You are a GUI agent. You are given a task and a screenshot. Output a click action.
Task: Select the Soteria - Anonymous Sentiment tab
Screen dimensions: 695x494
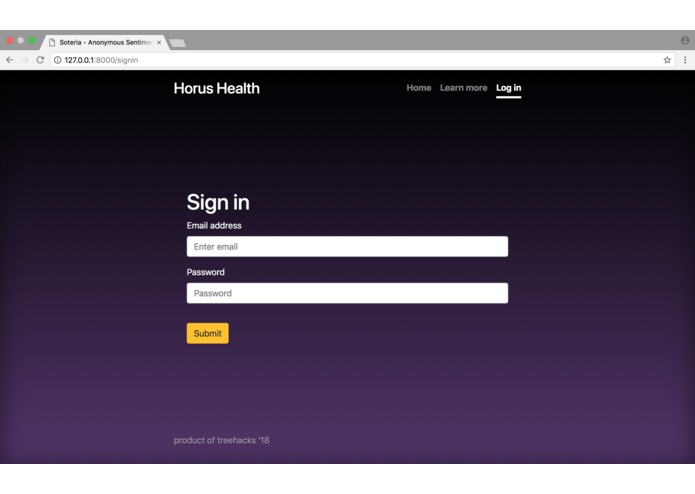coord(105,43)
